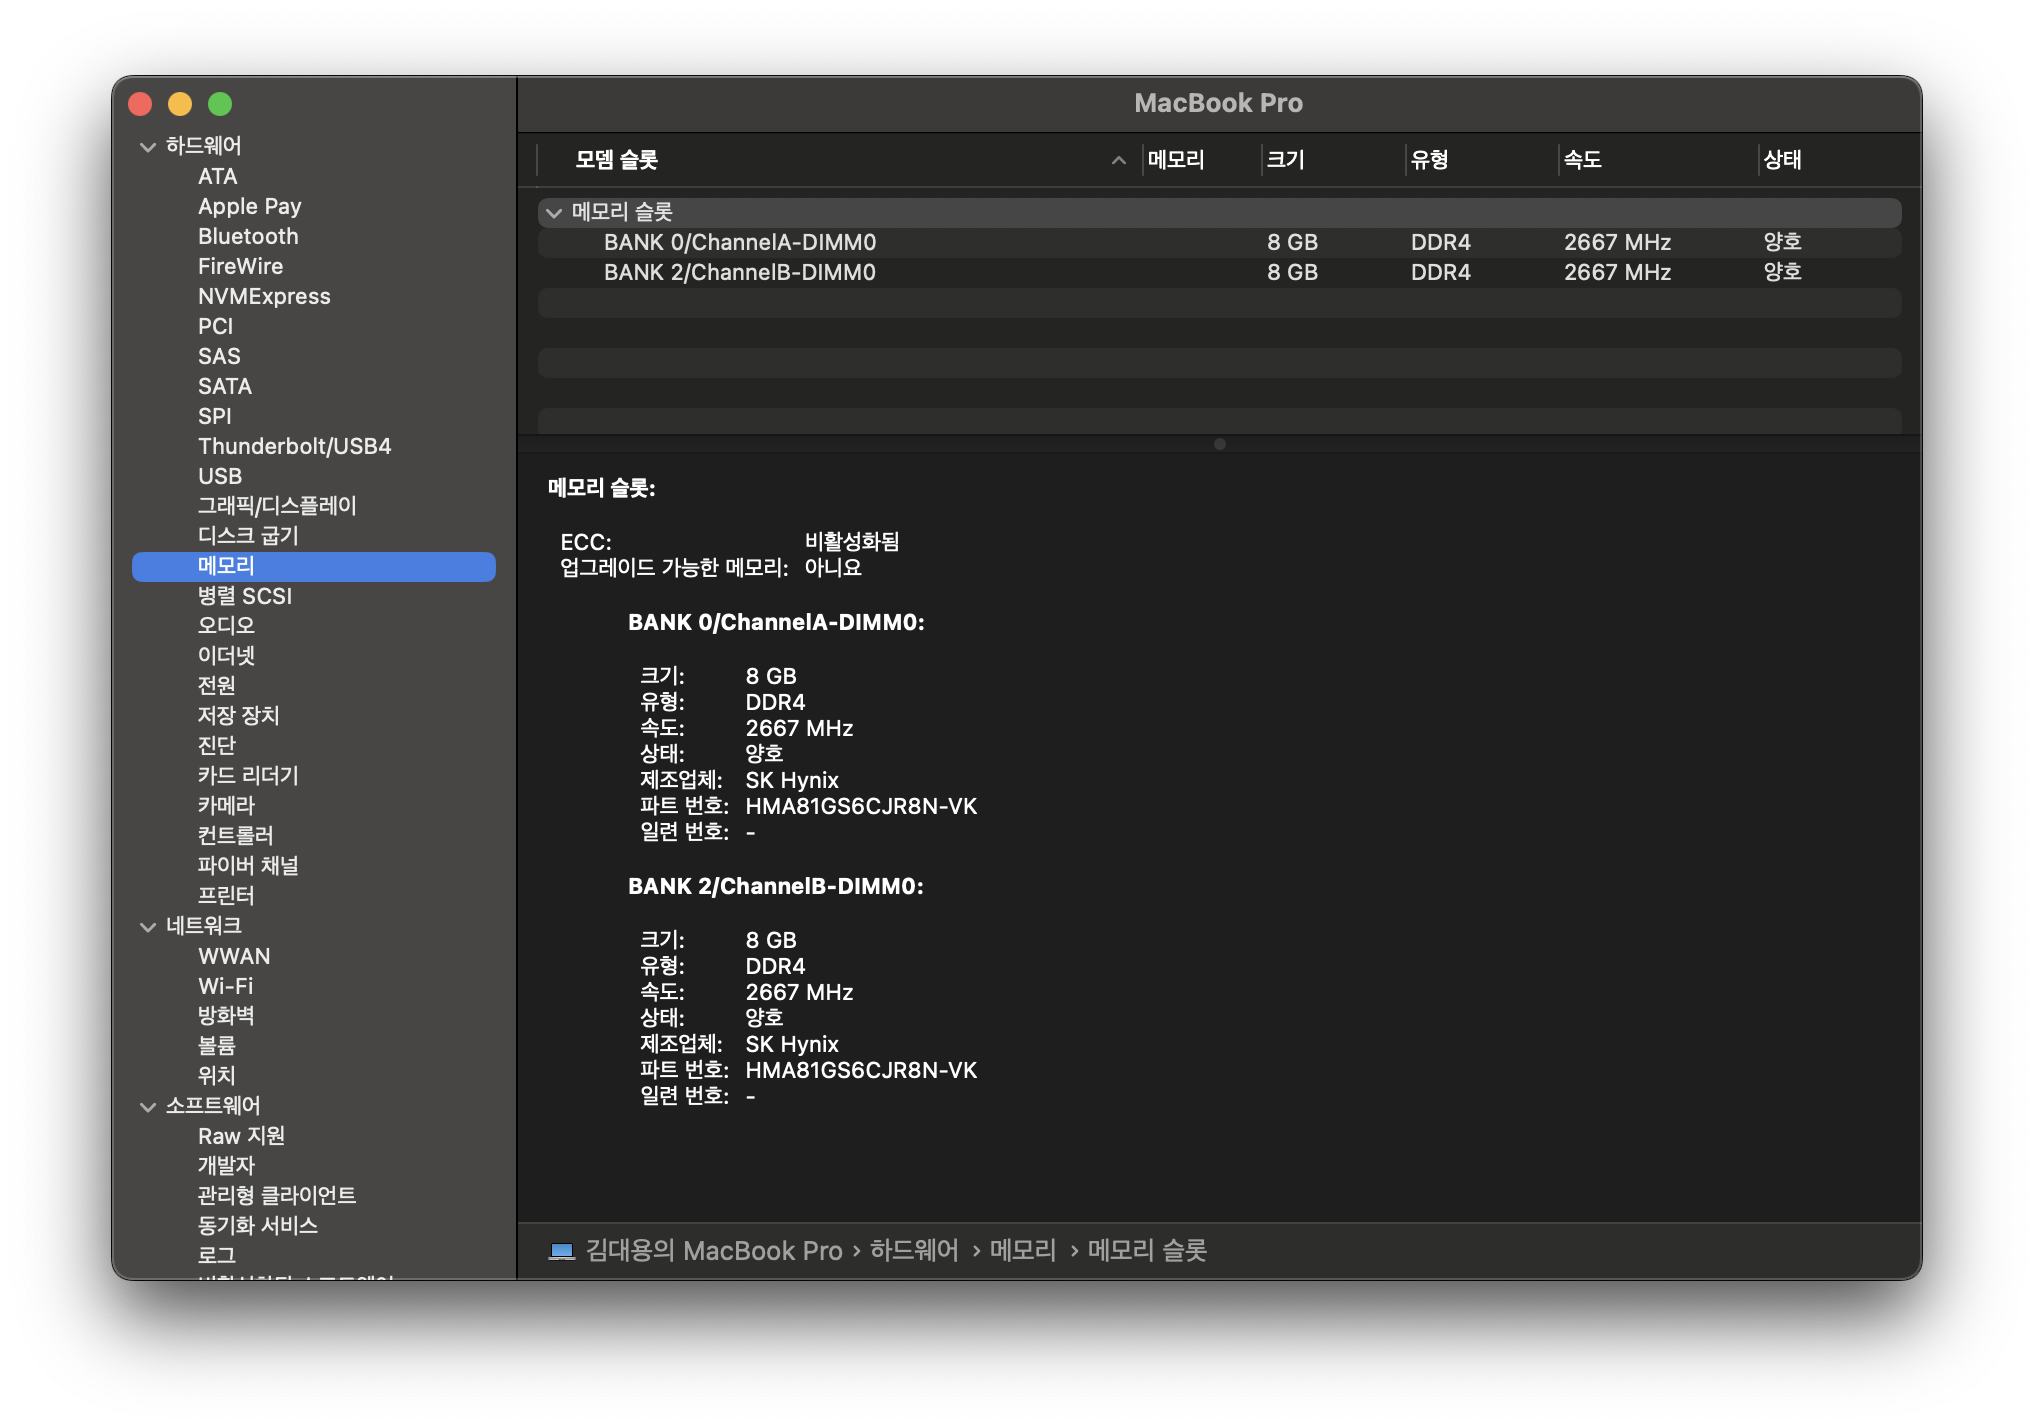Select ATA in the sidebar
The image size is (2034, 1428).
coord(218,177)
